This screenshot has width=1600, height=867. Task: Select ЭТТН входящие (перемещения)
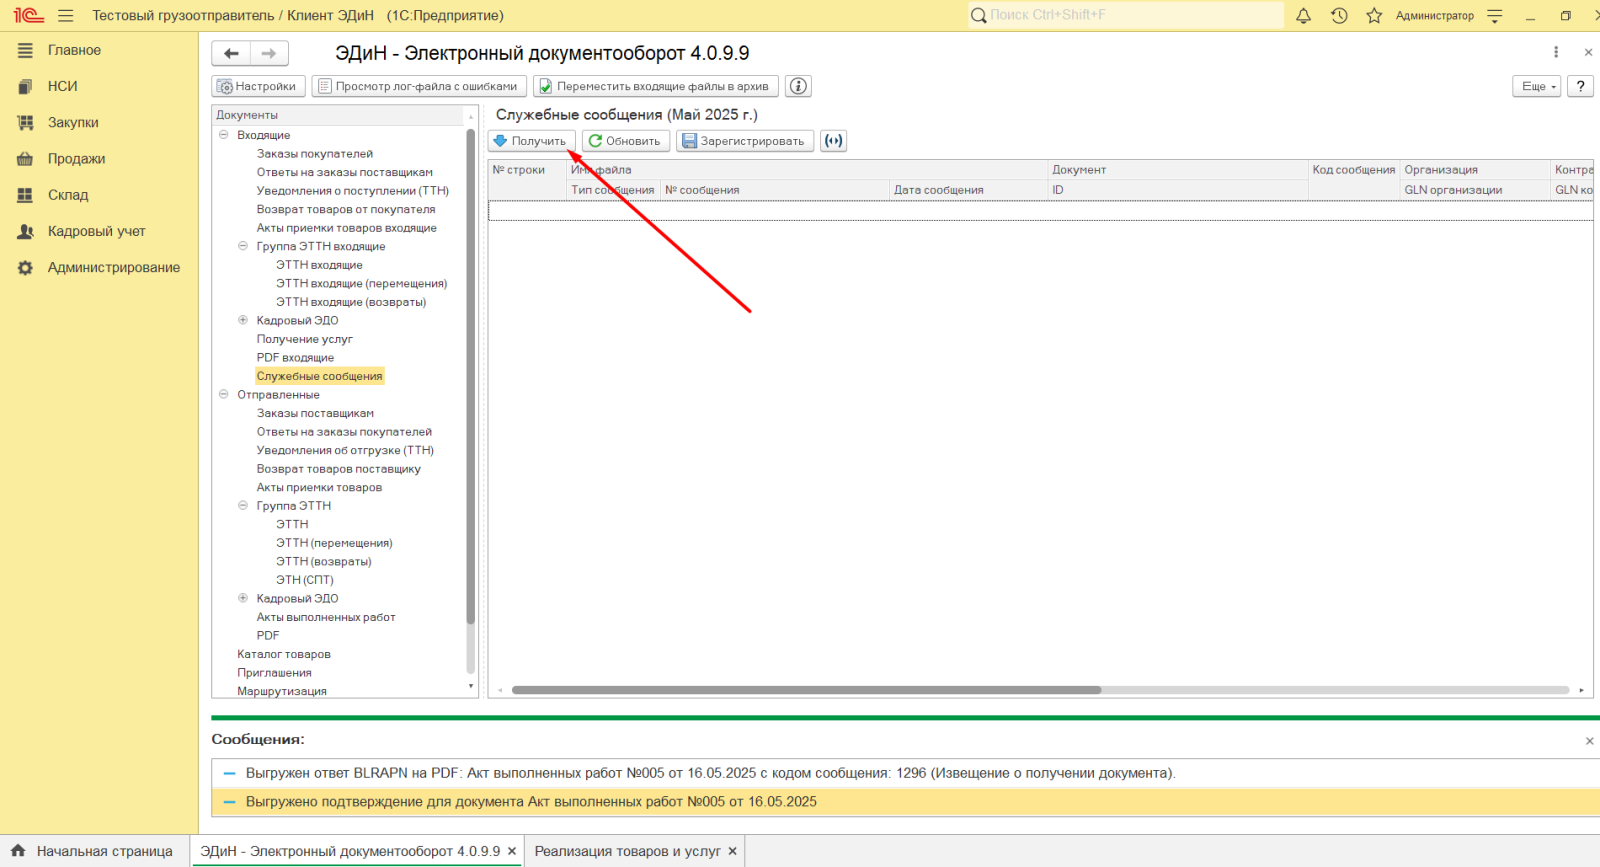[361, 284]
